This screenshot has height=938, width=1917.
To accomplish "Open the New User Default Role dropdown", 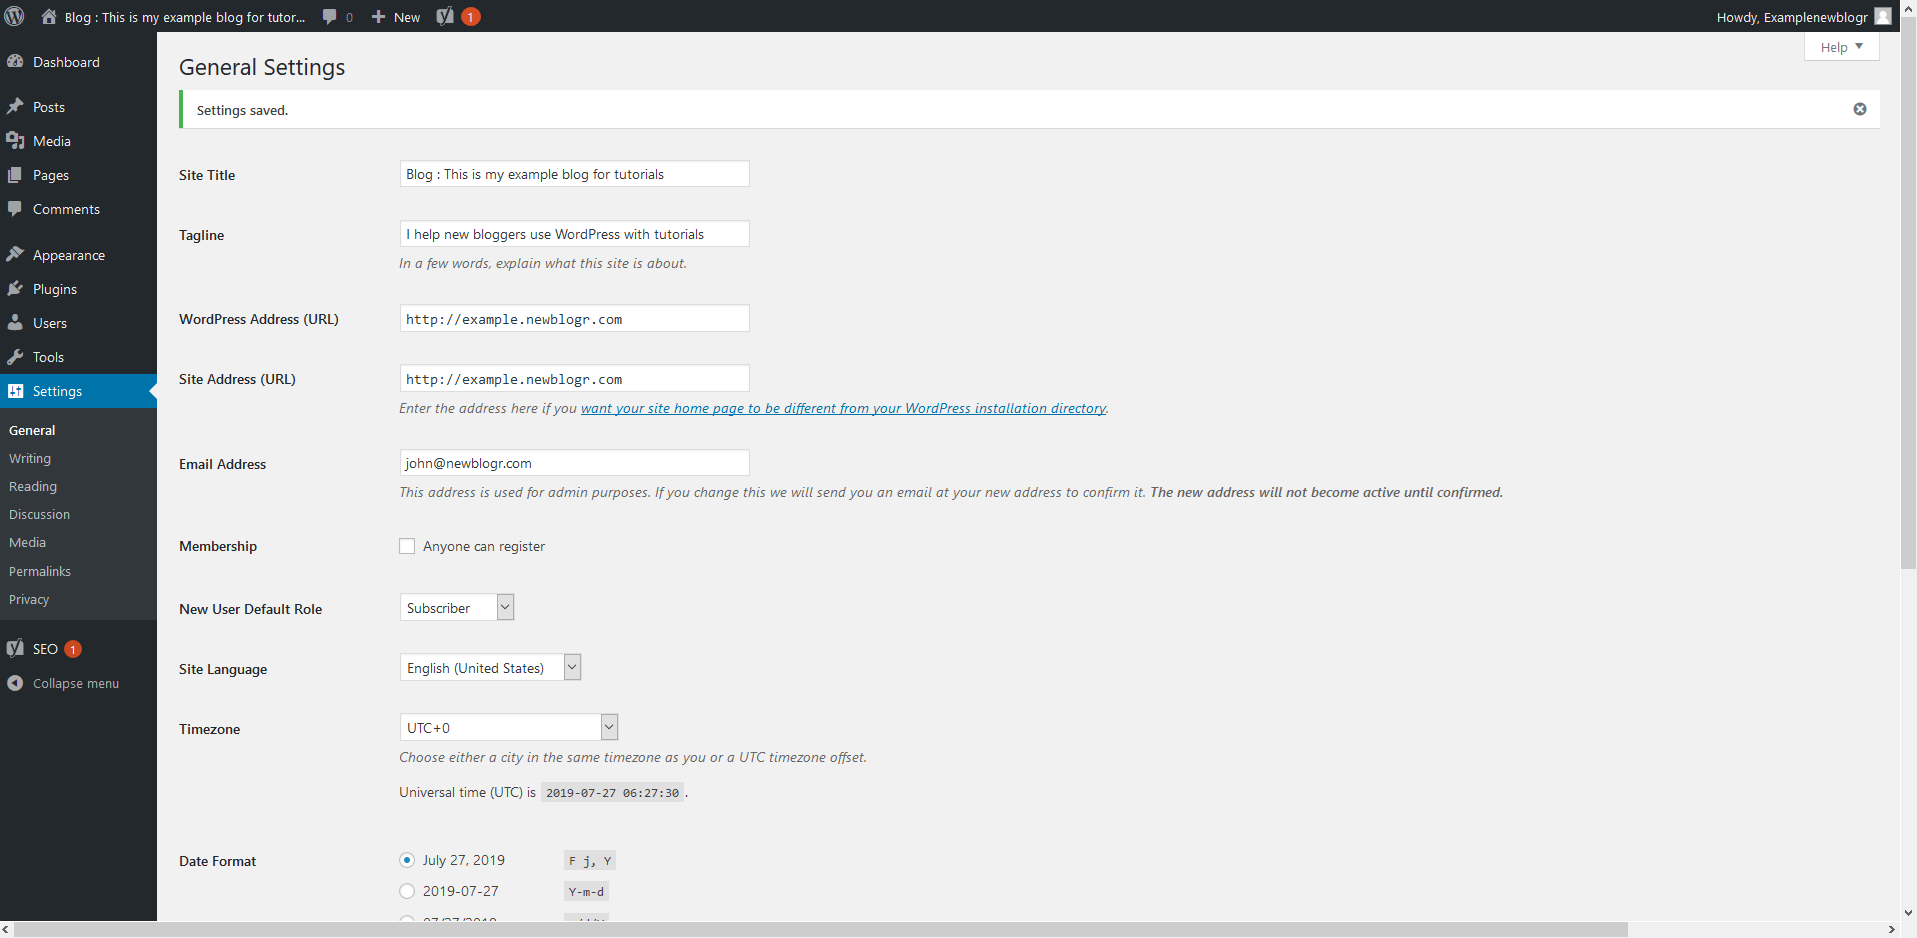I will 457,608.
